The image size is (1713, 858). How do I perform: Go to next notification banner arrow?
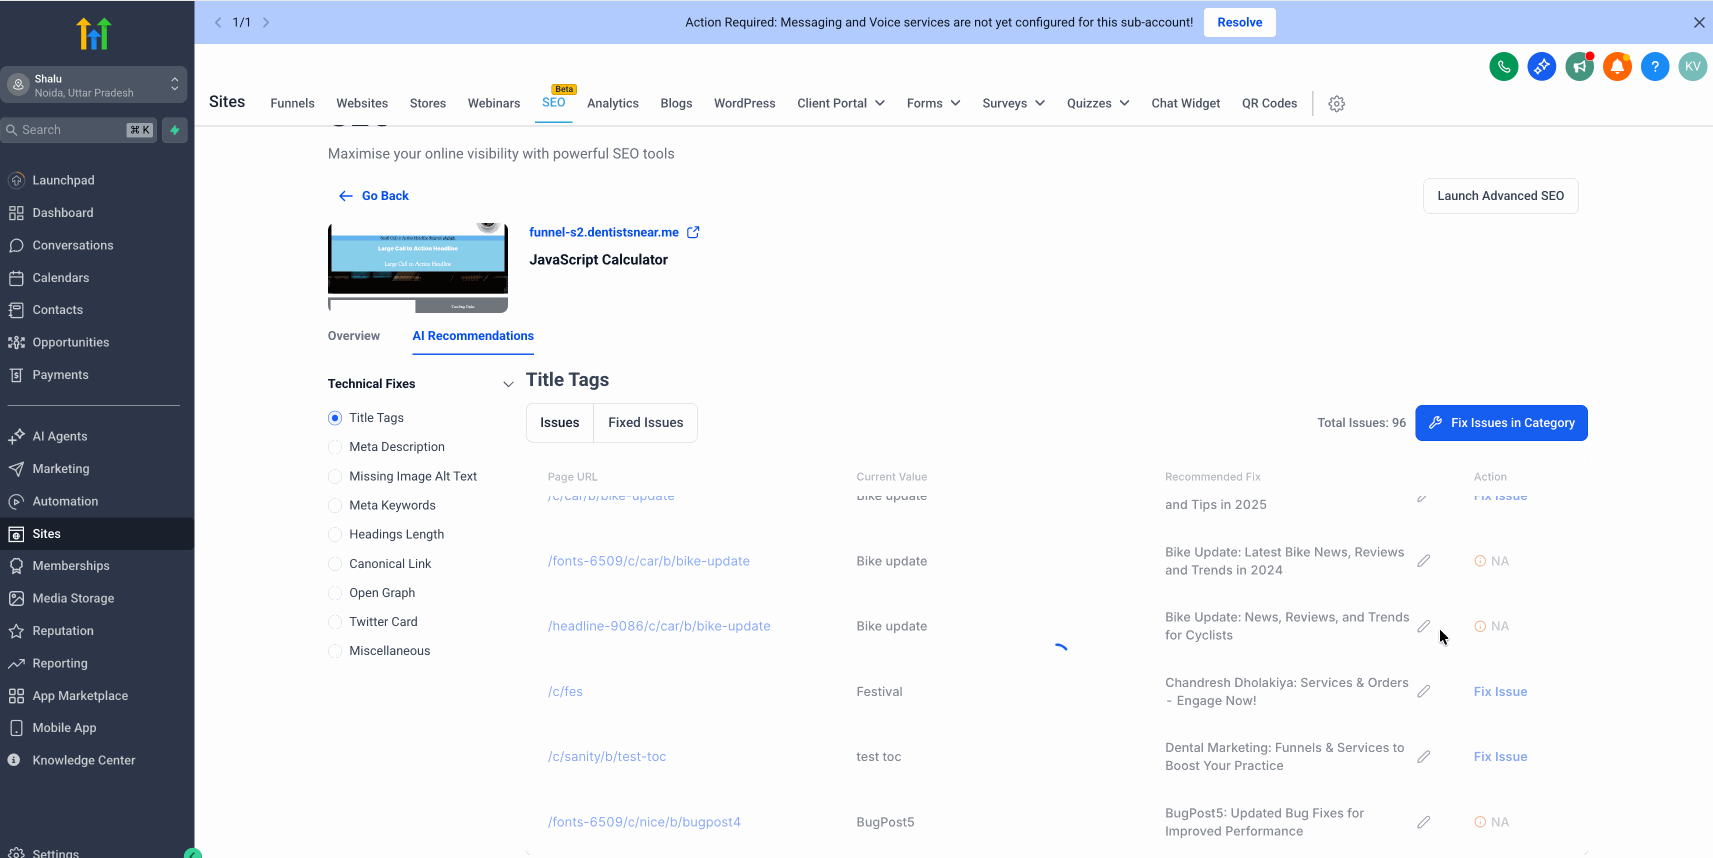click(266, 22)
